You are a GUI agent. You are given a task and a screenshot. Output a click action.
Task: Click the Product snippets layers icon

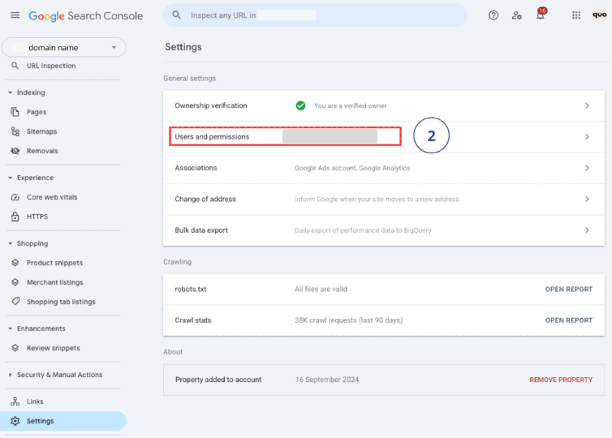pyautogui.click(x=15, y=263)
